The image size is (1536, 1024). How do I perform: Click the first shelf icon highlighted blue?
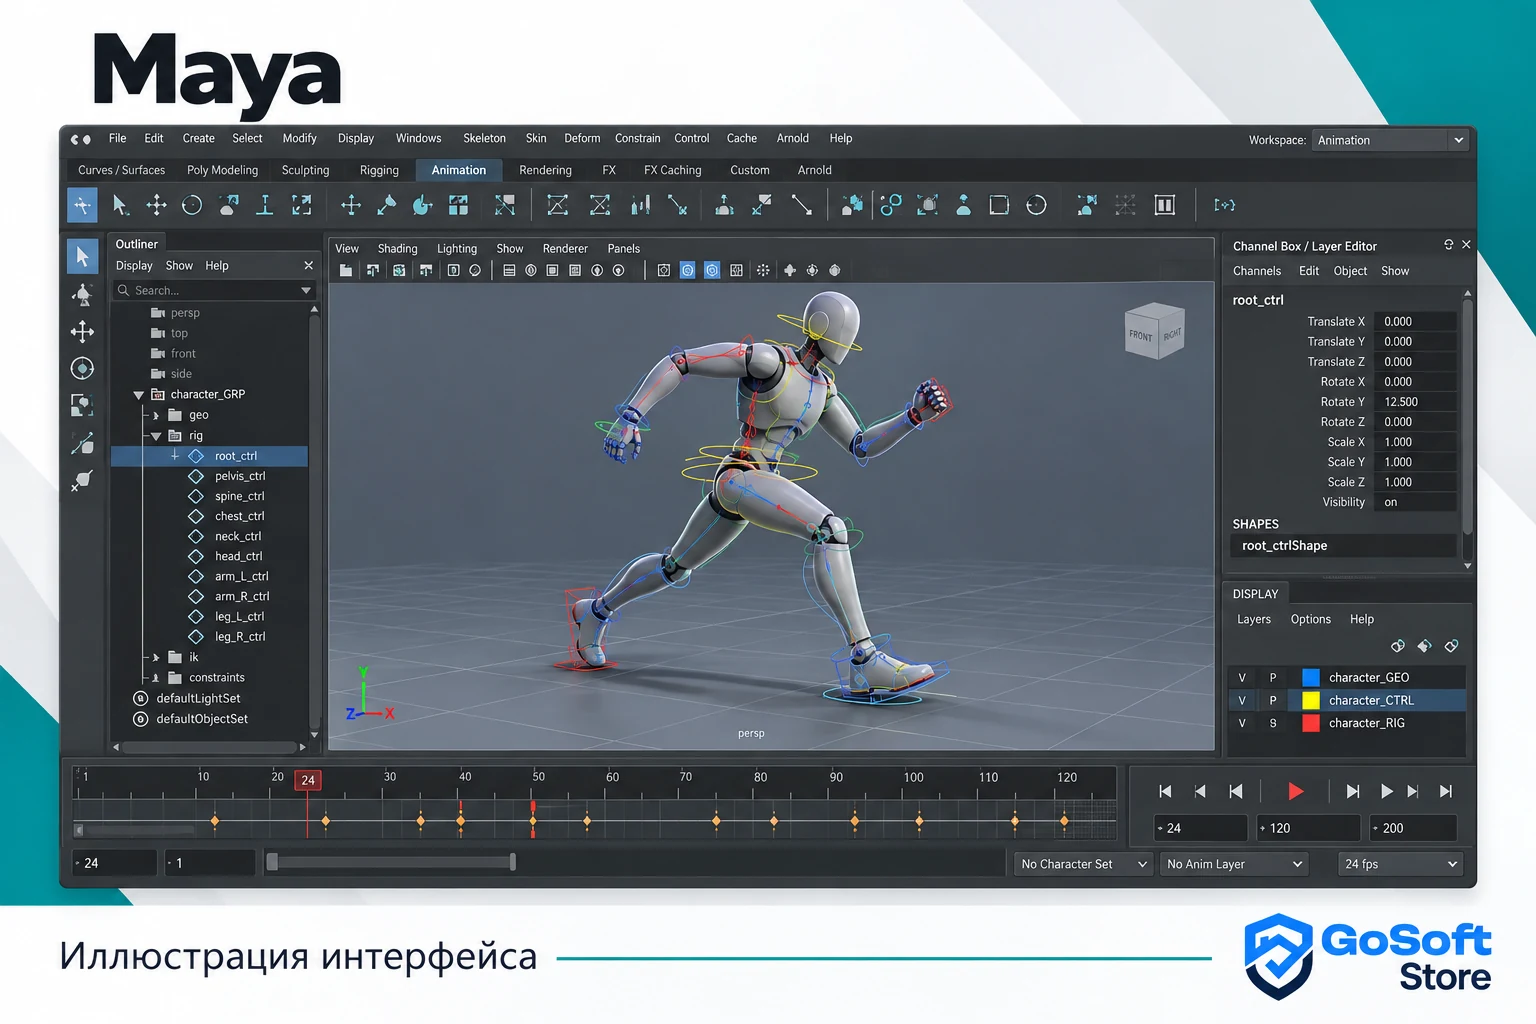point(82,205)
